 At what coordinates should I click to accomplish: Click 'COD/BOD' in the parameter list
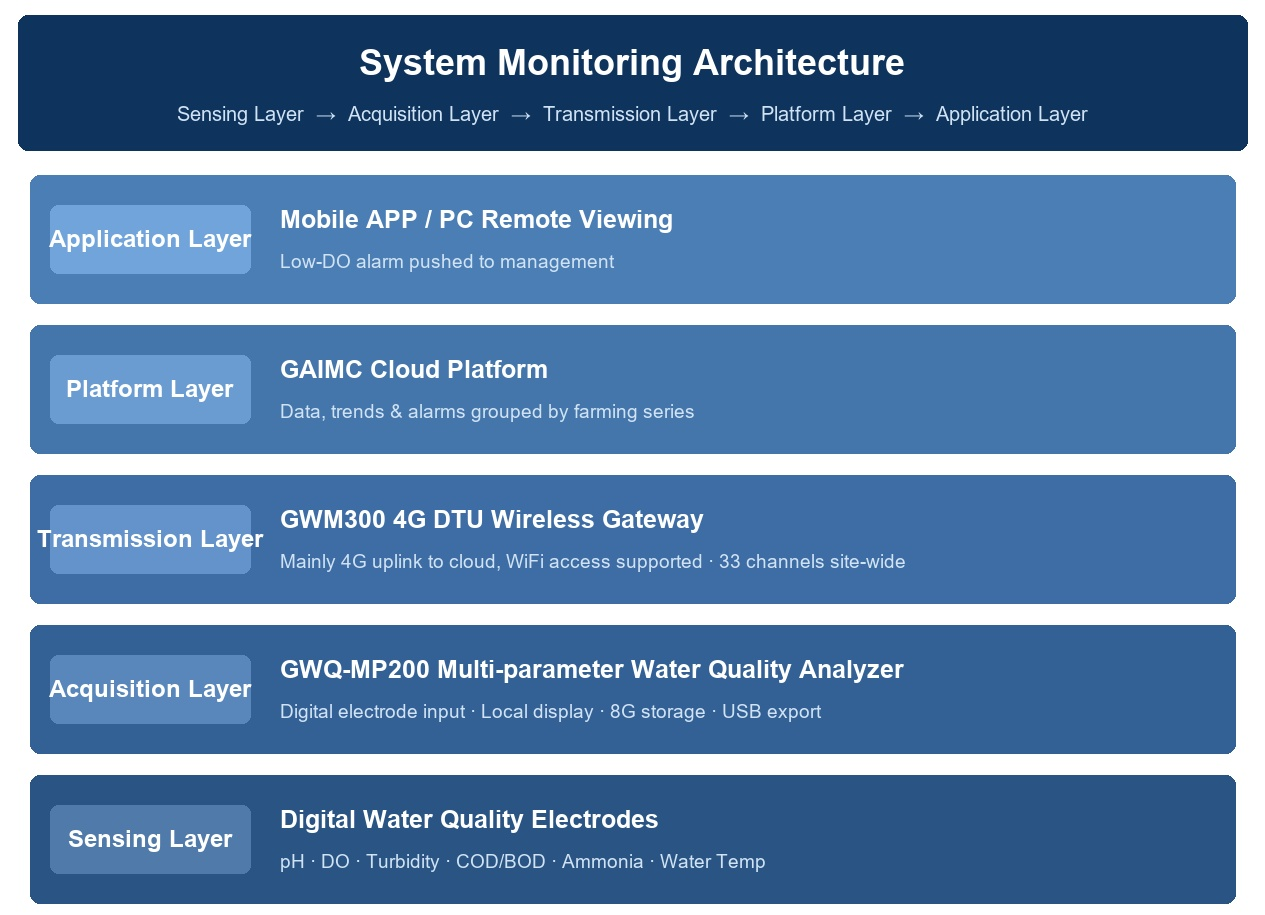[x=501, y=862]
